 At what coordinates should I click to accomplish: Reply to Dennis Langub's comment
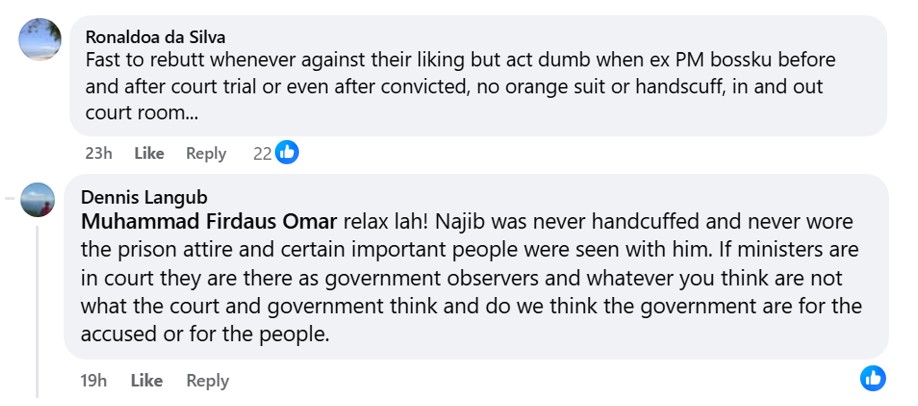pos(207,380)
